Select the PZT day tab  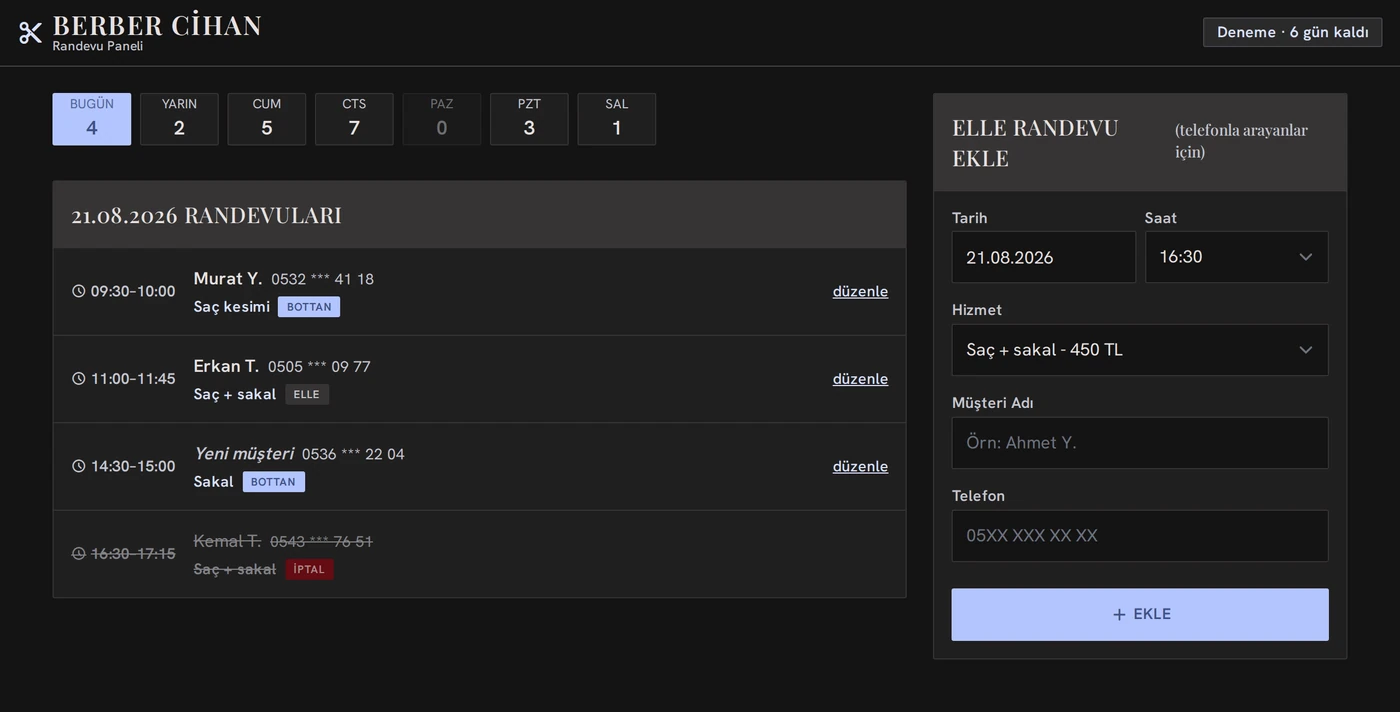click(x=529, y=119)
